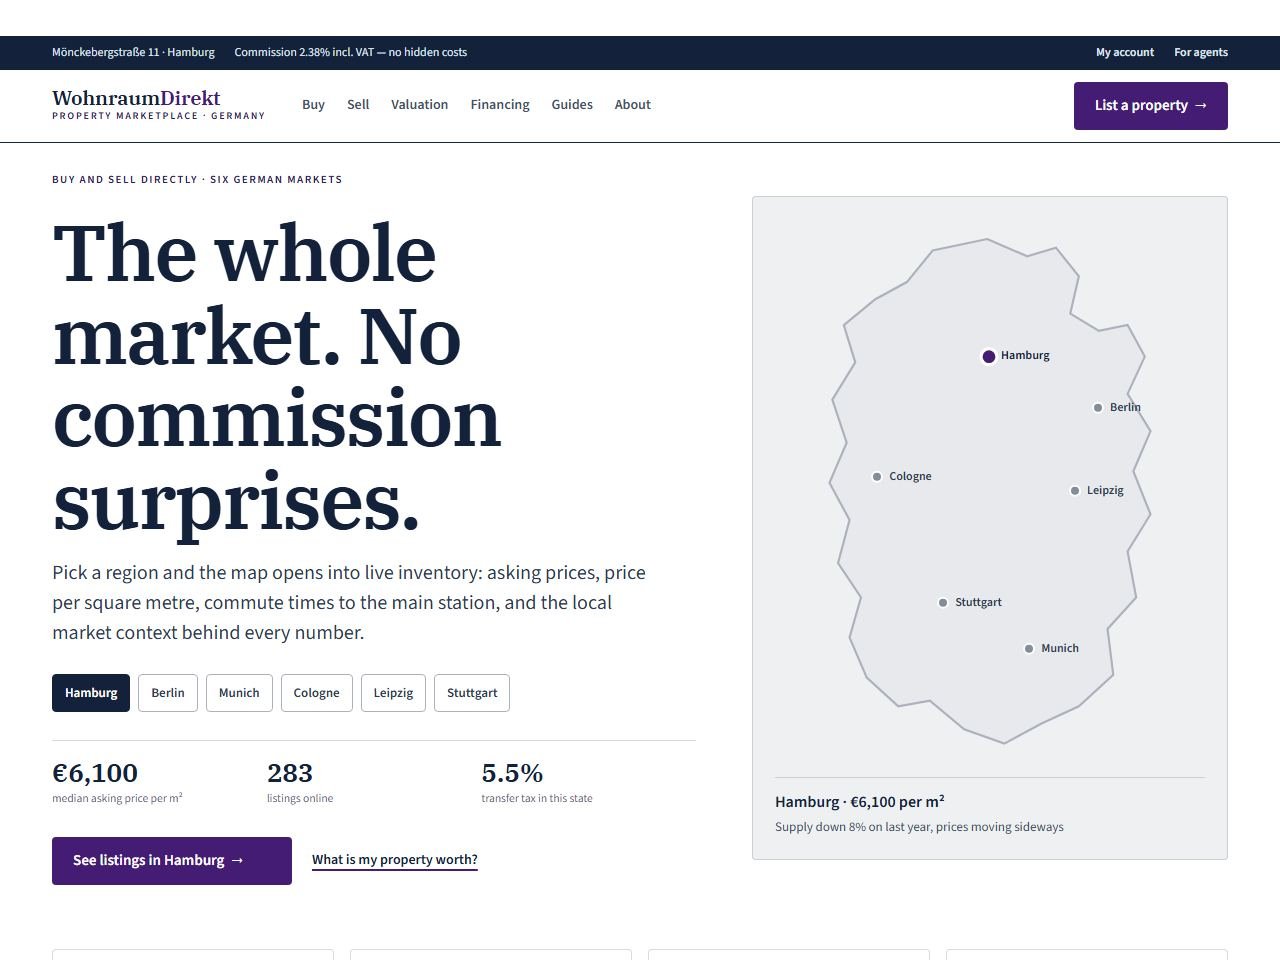Pick the Stuttgart region chip
The width and height of the screenshot is (1280, 960).
click(x=472, y=693)
